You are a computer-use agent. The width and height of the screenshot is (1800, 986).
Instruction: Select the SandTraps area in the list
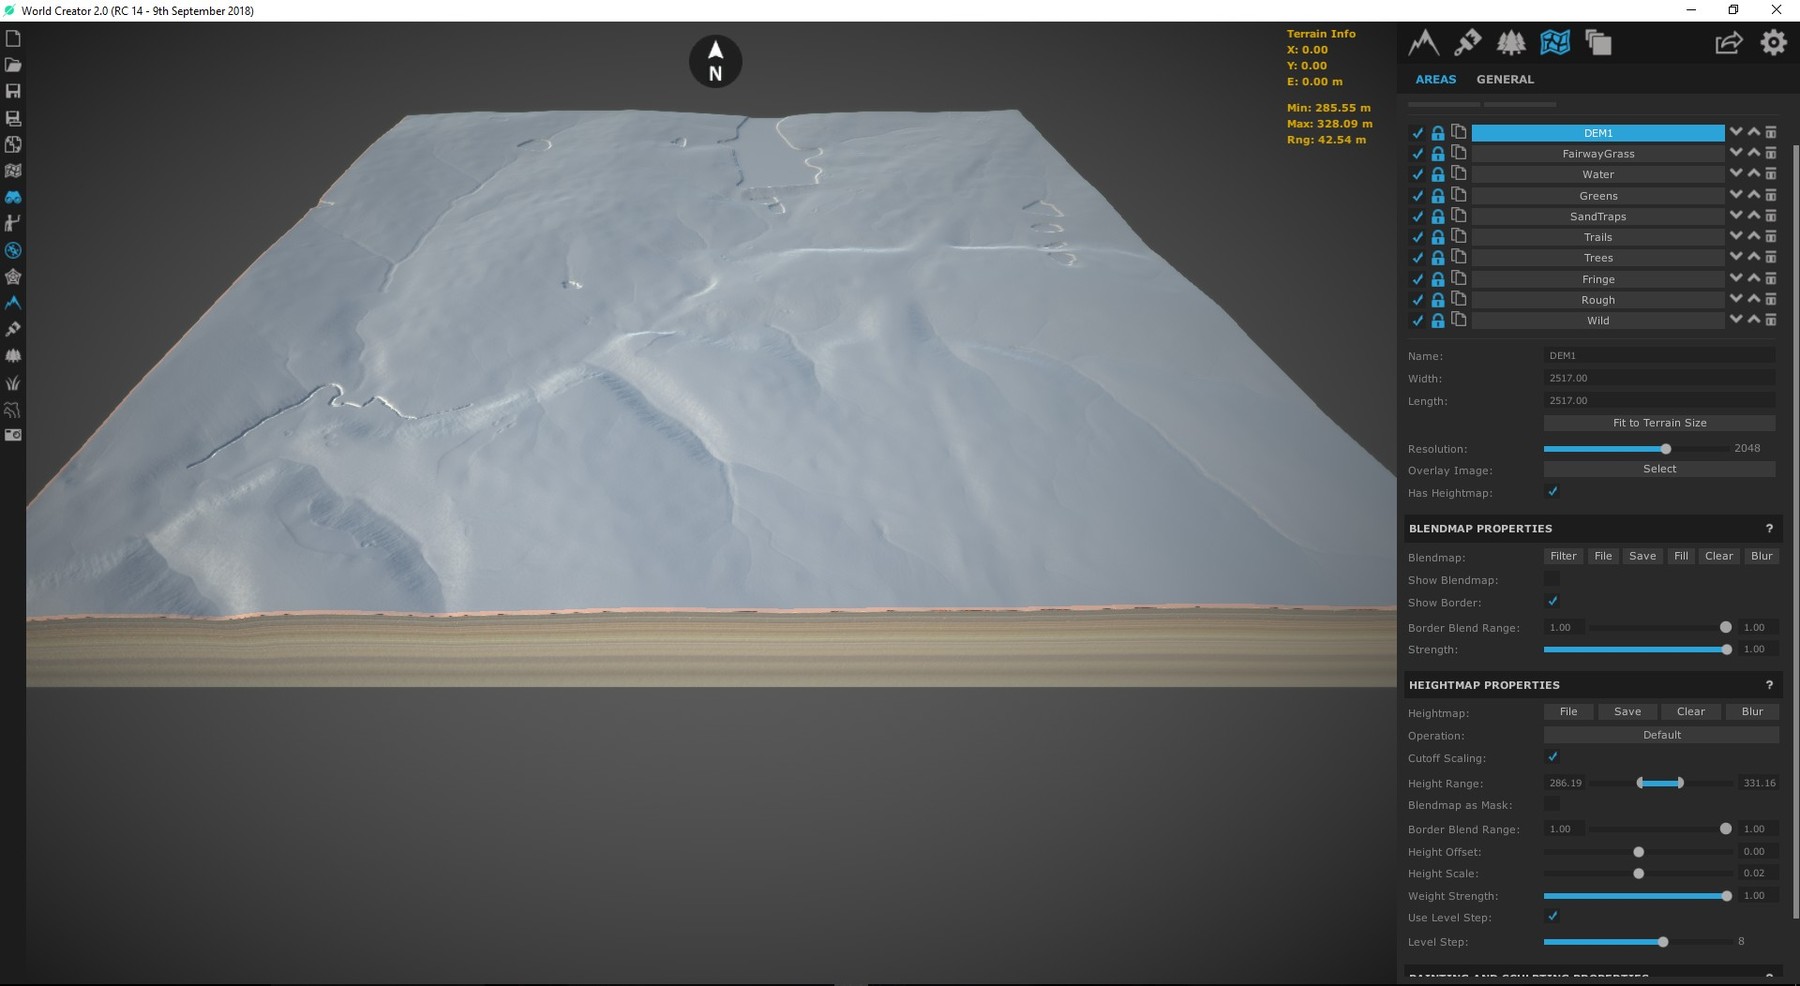[1598, 217]
